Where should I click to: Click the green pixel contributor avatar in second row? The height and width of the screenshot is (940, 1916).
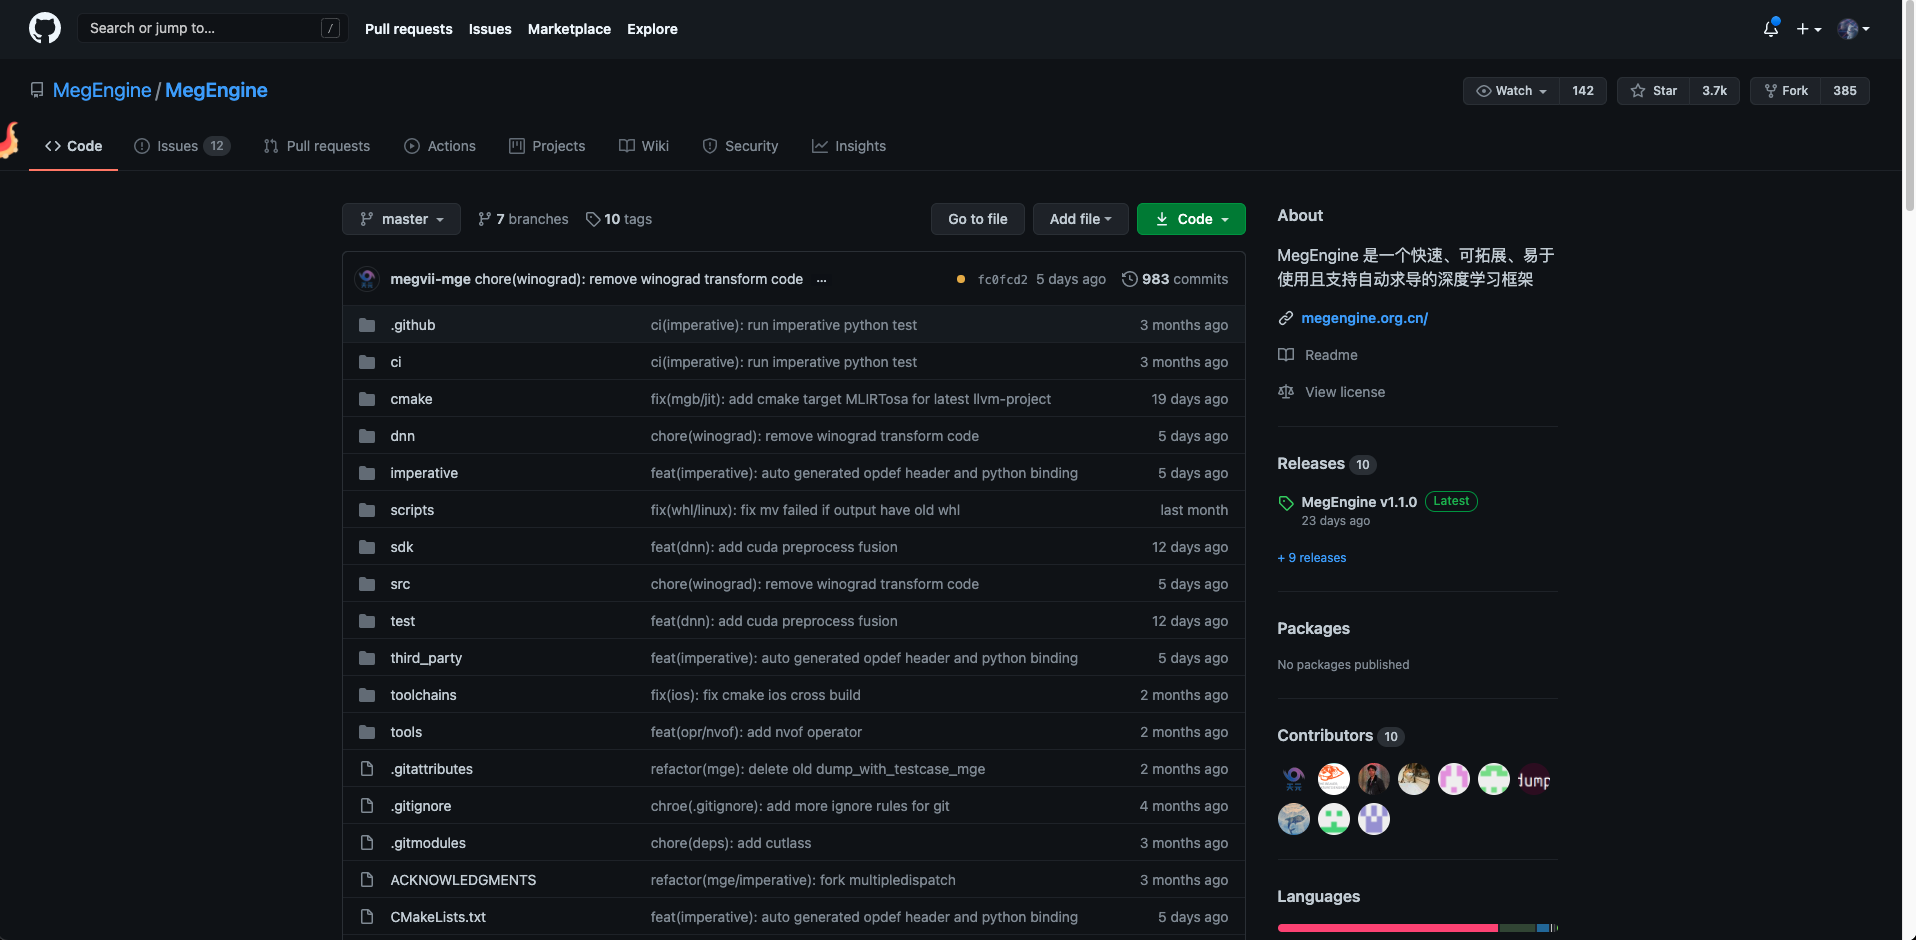click(1334, 819)
